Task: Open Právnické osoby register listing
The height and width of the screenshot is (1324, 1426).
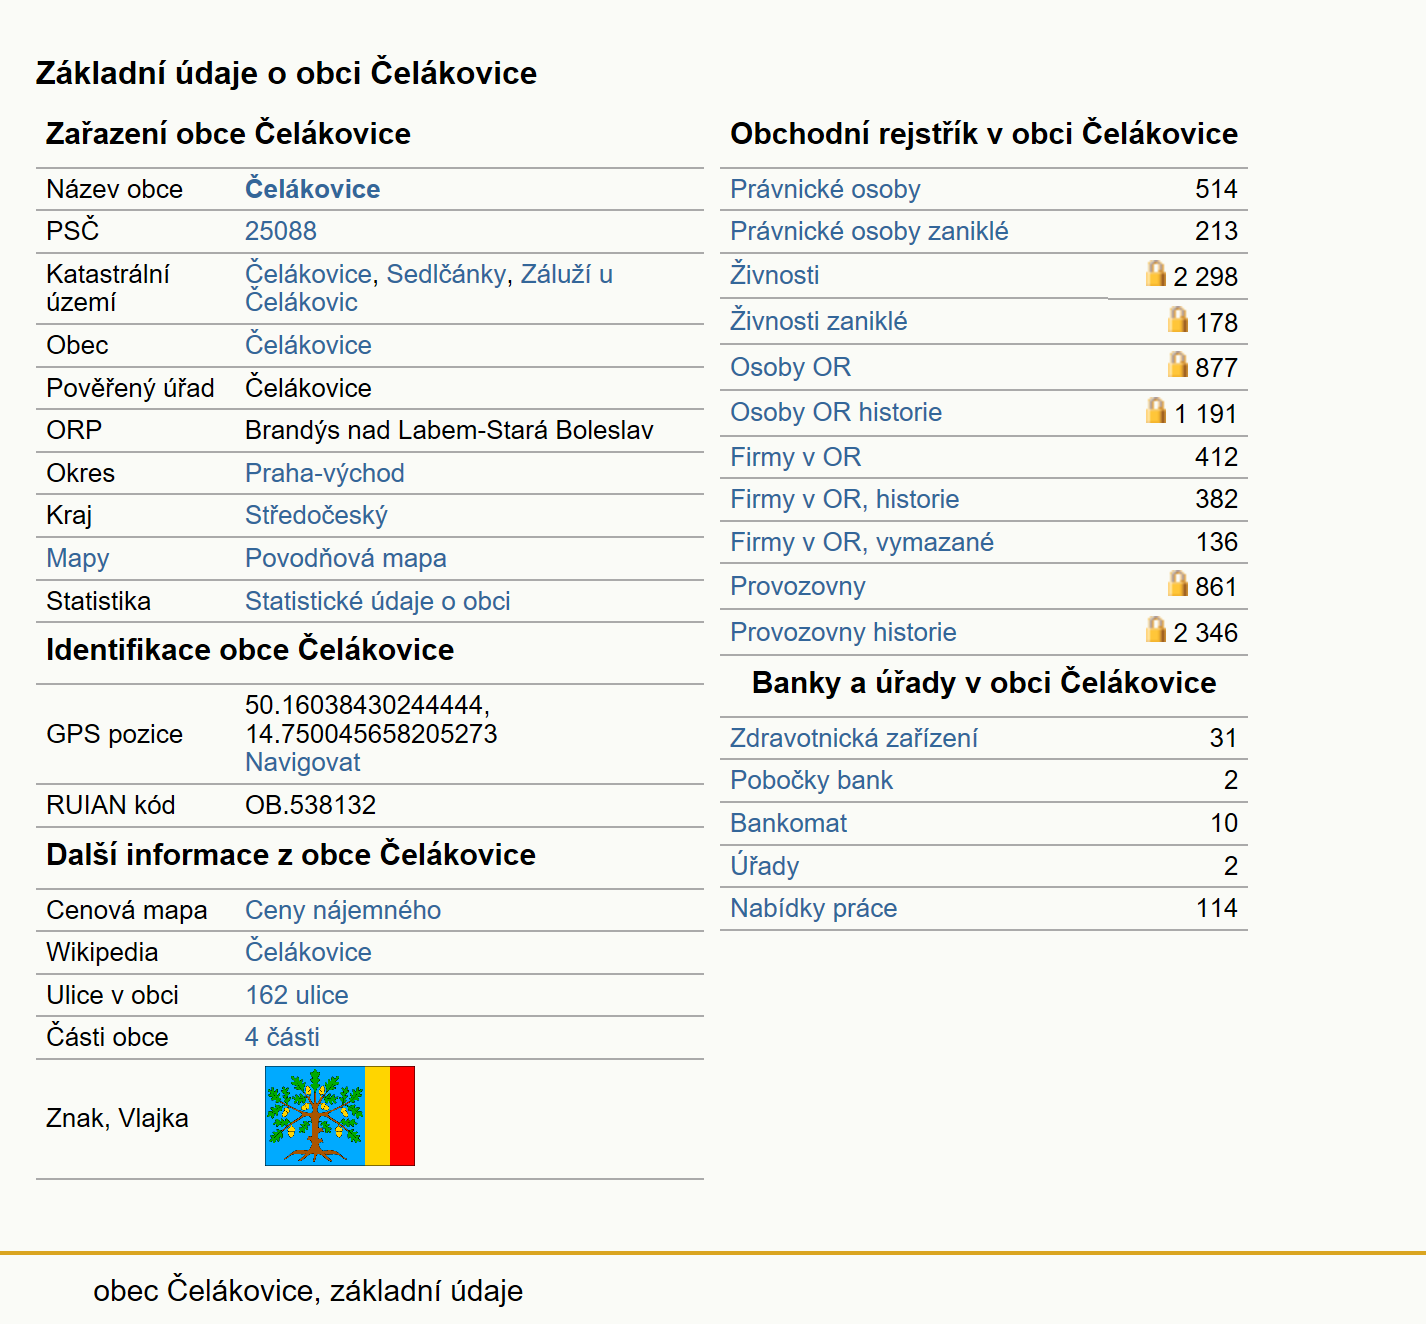Action: pos(825,189)
